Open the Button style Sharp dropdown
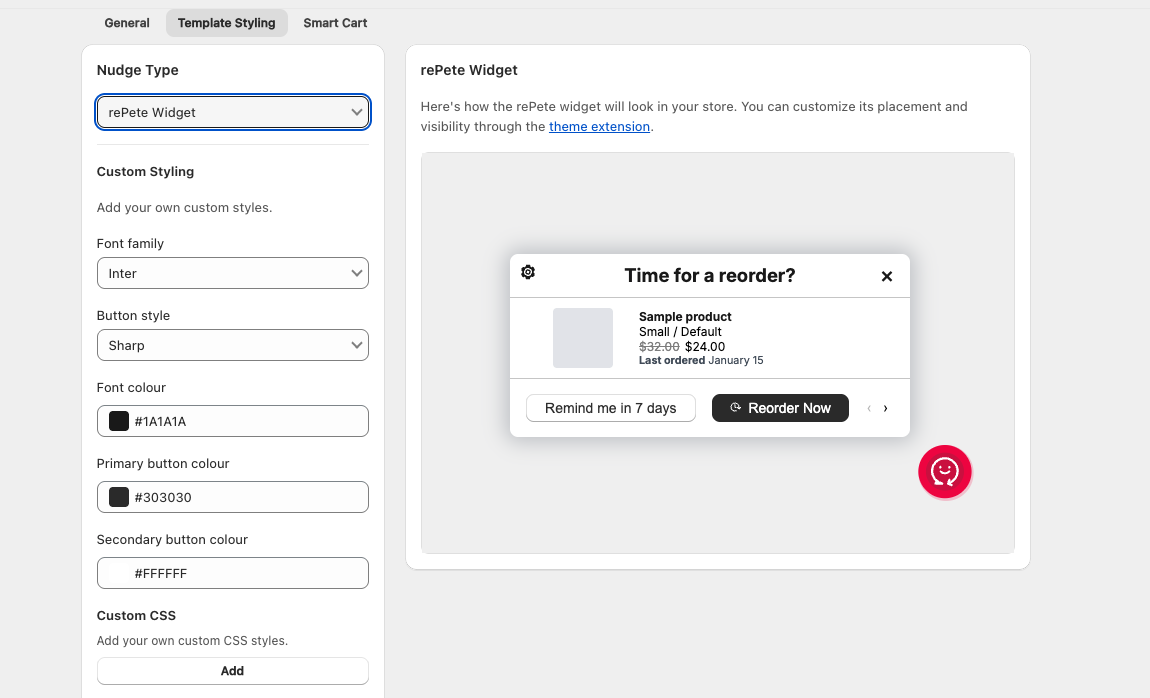The image size is (1150, 698). tap(232, 345)
